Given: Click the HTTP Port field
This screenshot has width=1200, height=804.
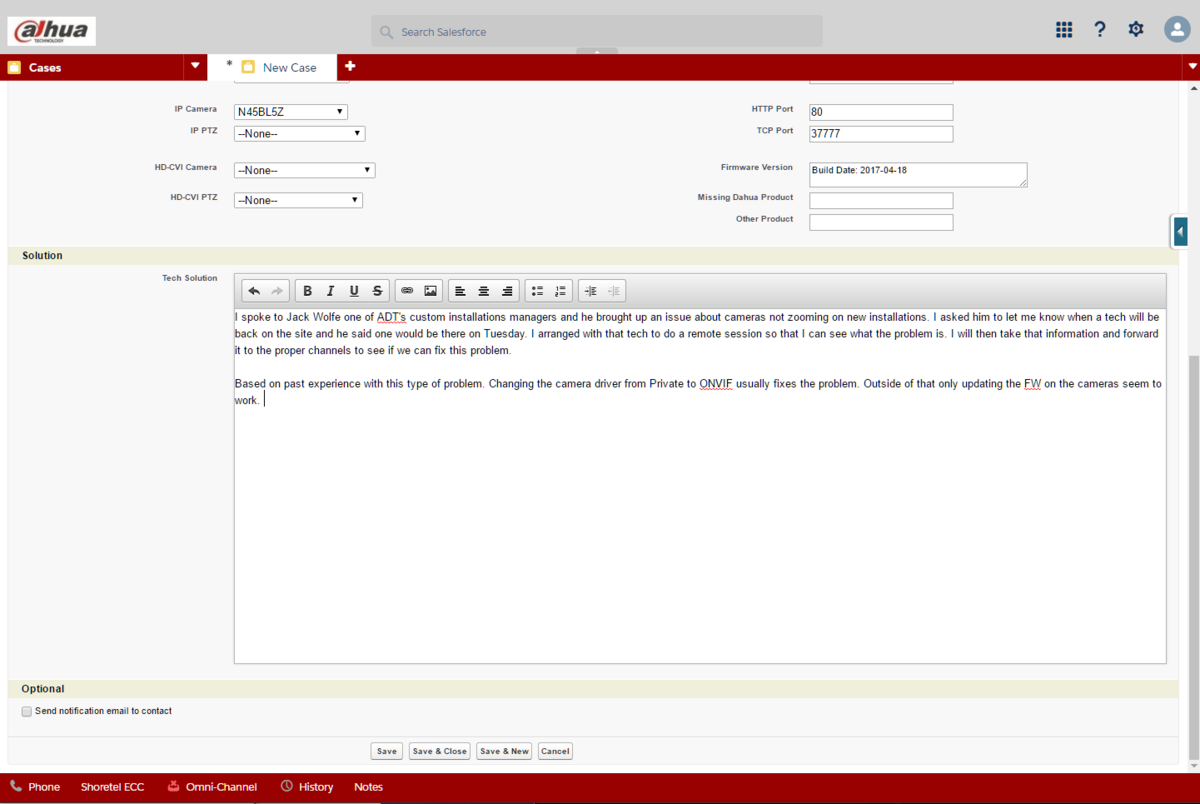Looking at the screenshot, I should coord(881,112).
